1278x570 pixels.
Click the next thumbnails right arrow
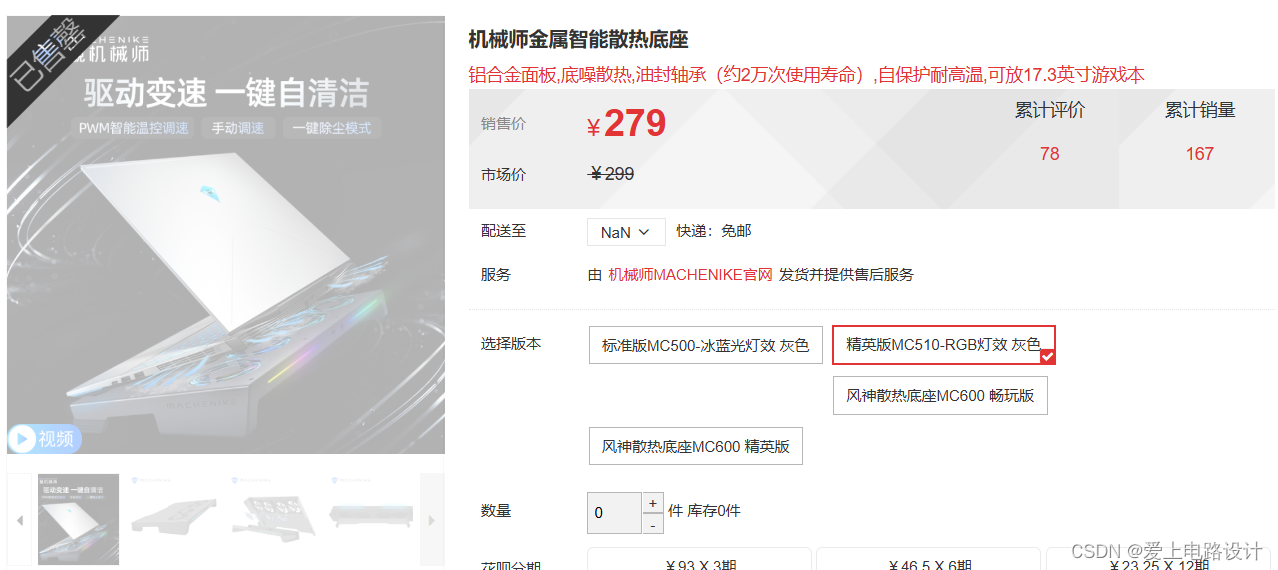coord(431,520)
